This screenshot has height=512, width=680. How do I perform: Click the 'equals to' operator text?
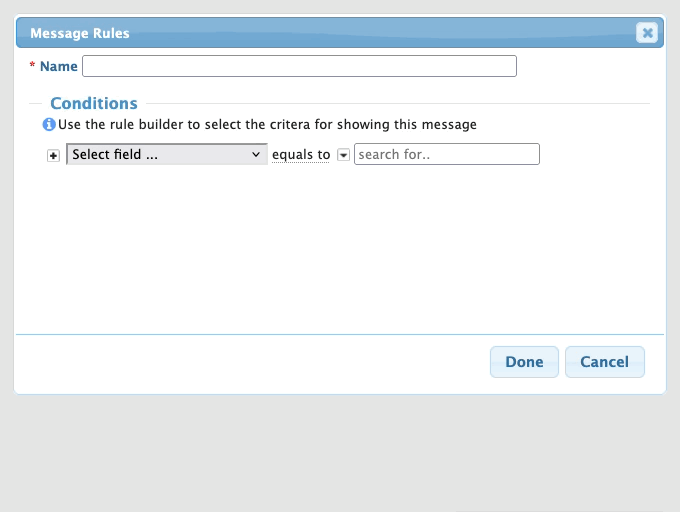pyautogui.click(x=301, y=155)
